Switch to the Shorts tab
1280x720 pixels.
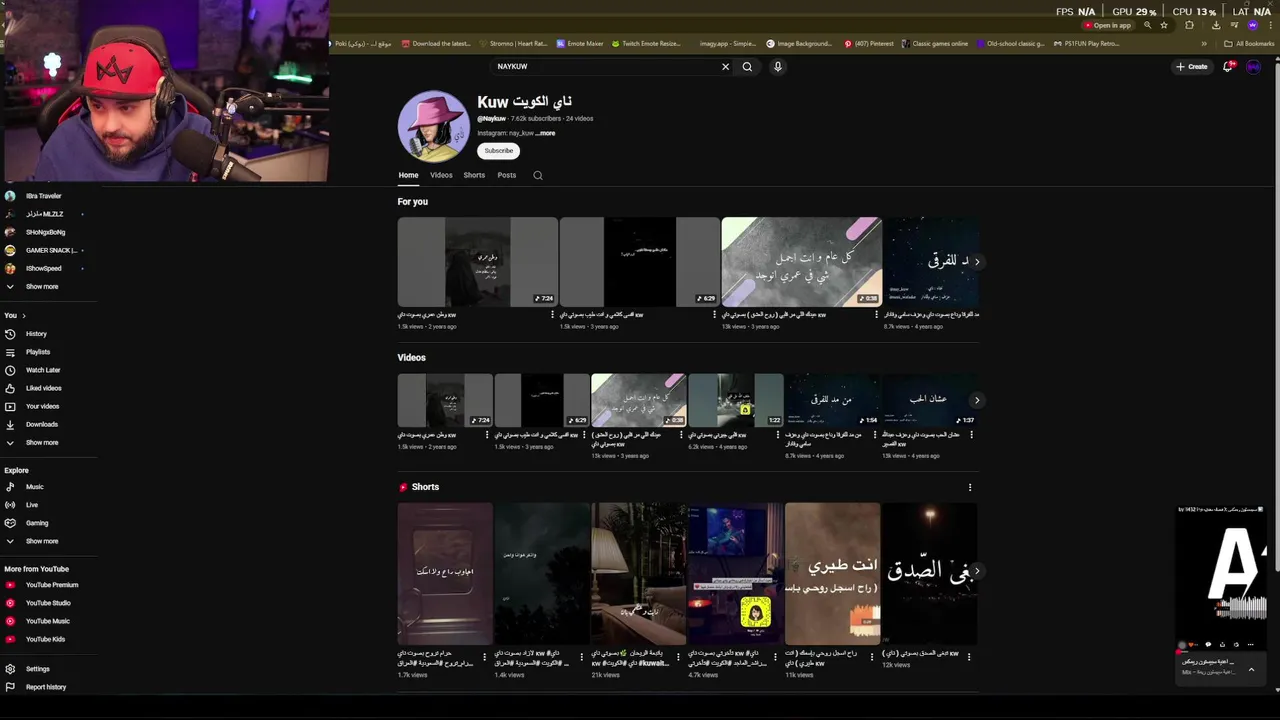pyautogui.click(x=474, y=175)
